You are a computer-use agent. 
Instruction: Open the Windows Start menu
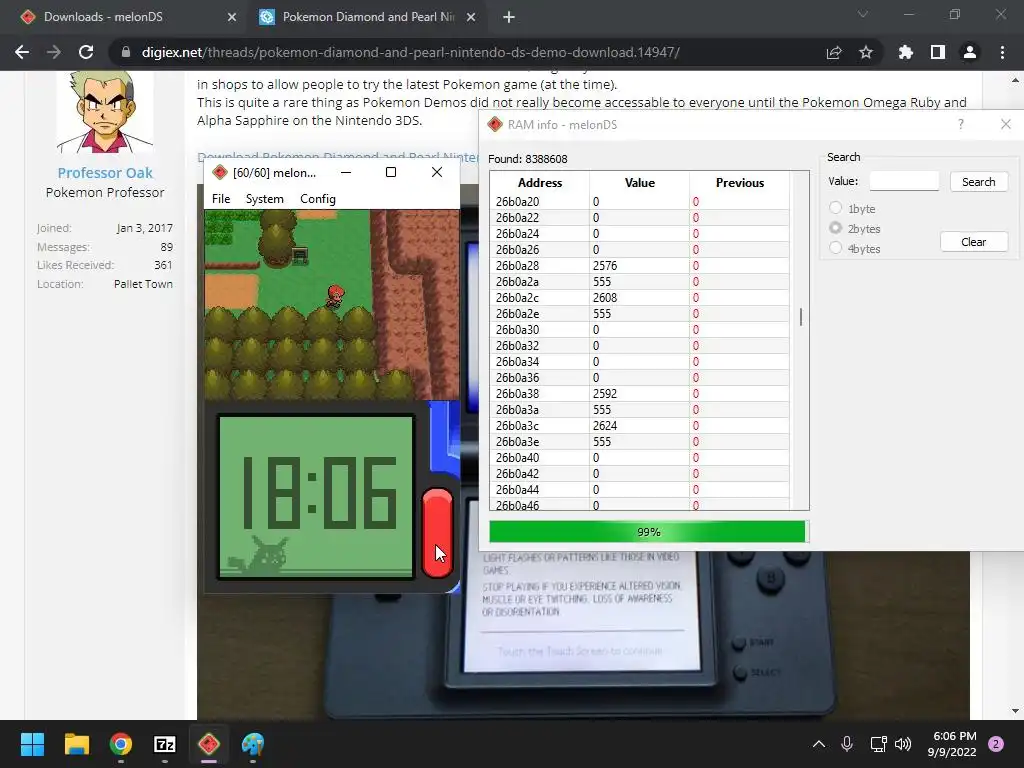click(32, 744)
